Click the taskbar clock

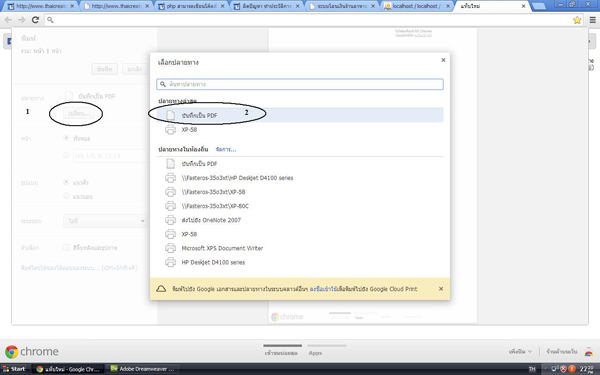[x=587, y=369]
